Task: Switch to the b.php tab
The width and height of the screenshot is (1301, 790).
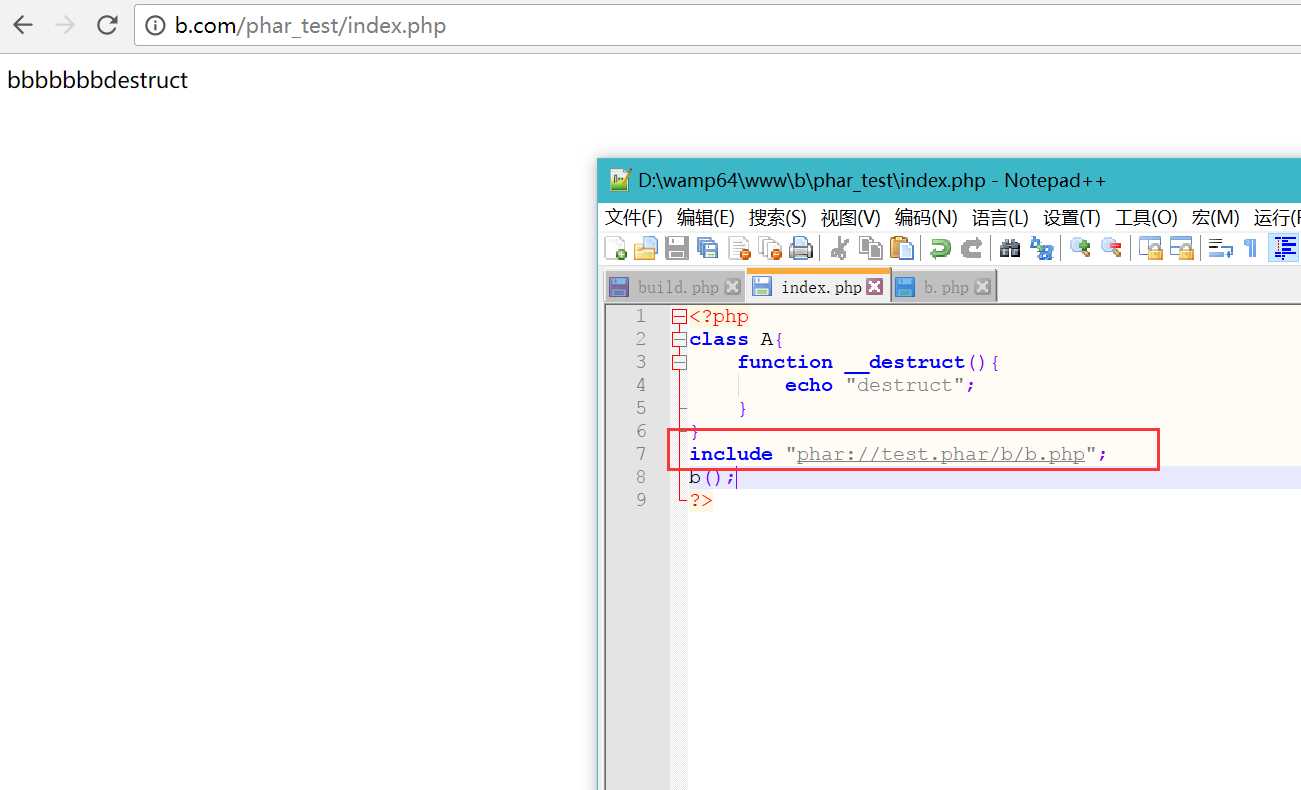Action: click(944, 287)
